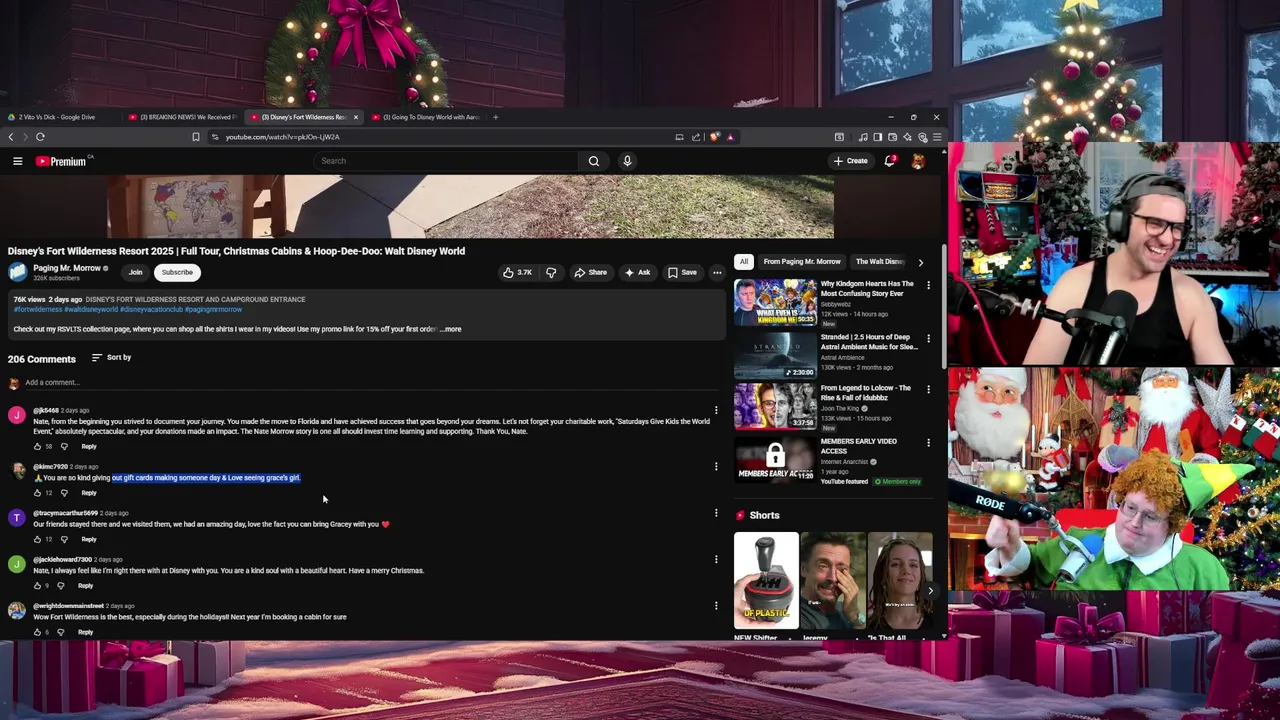
Task: Select the From Paging Mr. Morrow chip
Action: 802,262
